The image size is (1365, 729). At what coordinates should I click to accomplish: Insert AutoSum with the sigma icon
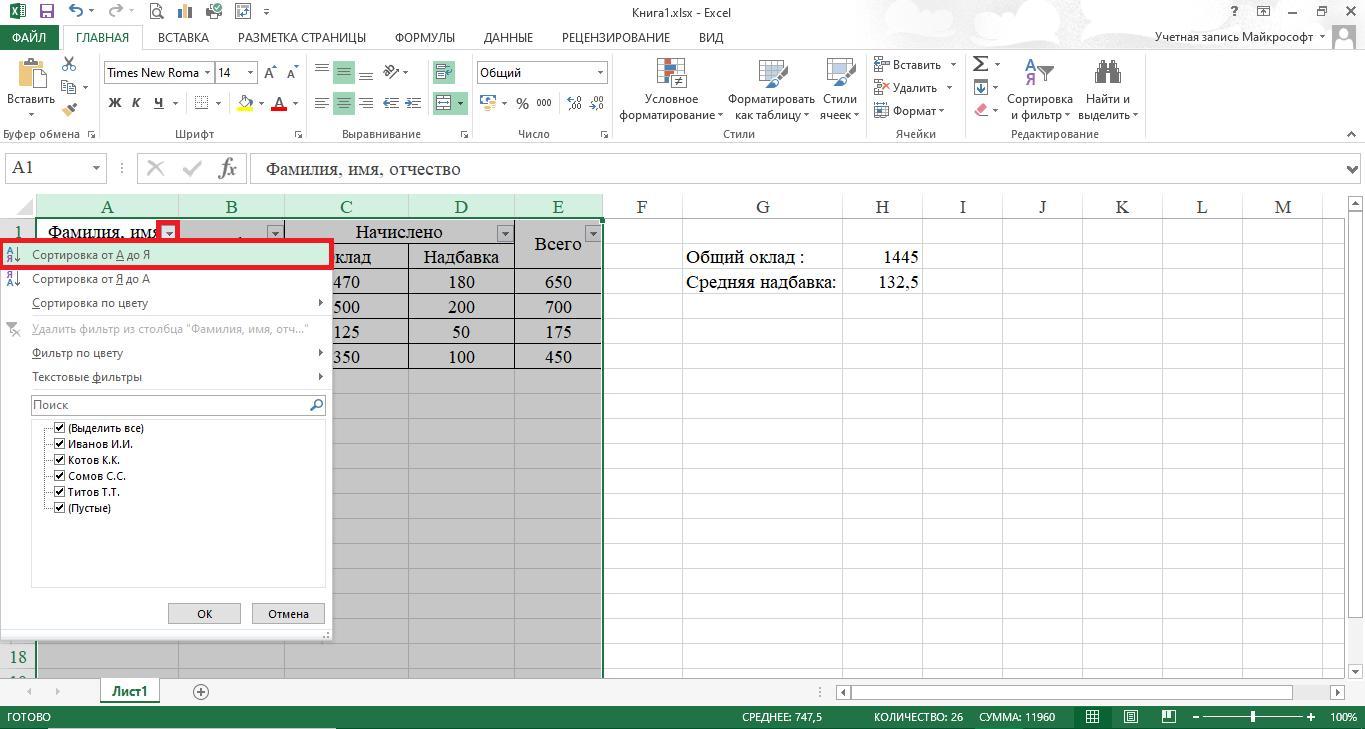(x=981, y=64)
